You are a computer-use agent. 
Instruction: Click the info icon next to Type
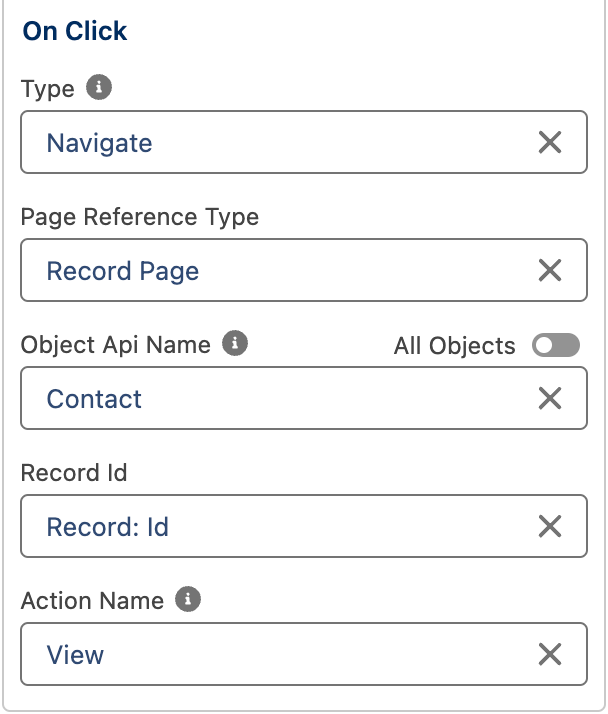98,88
